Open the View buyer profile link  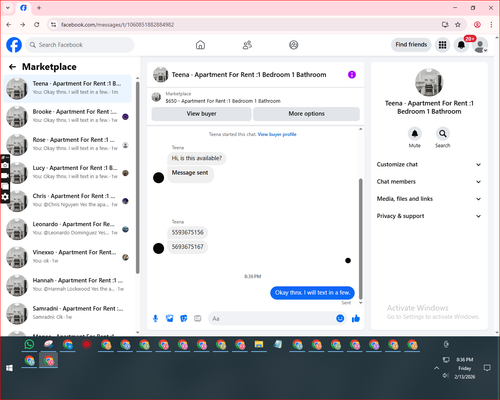277,134
